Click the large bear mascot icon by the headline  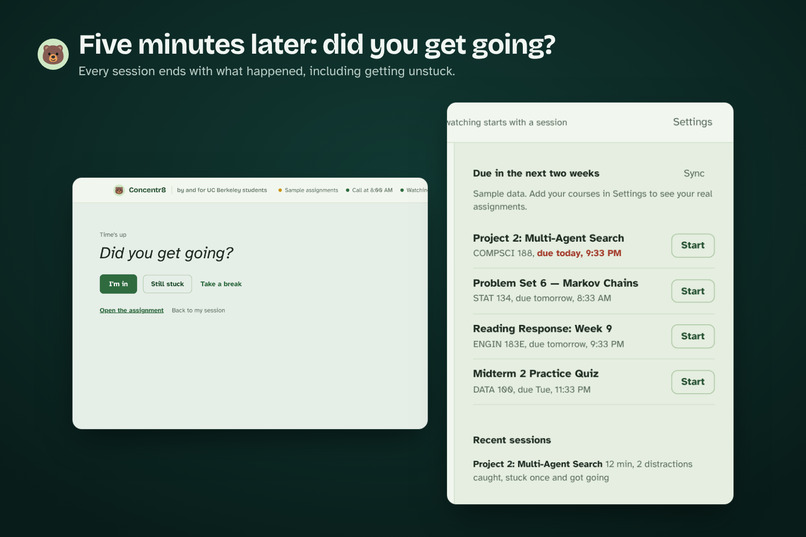[53, 54]
